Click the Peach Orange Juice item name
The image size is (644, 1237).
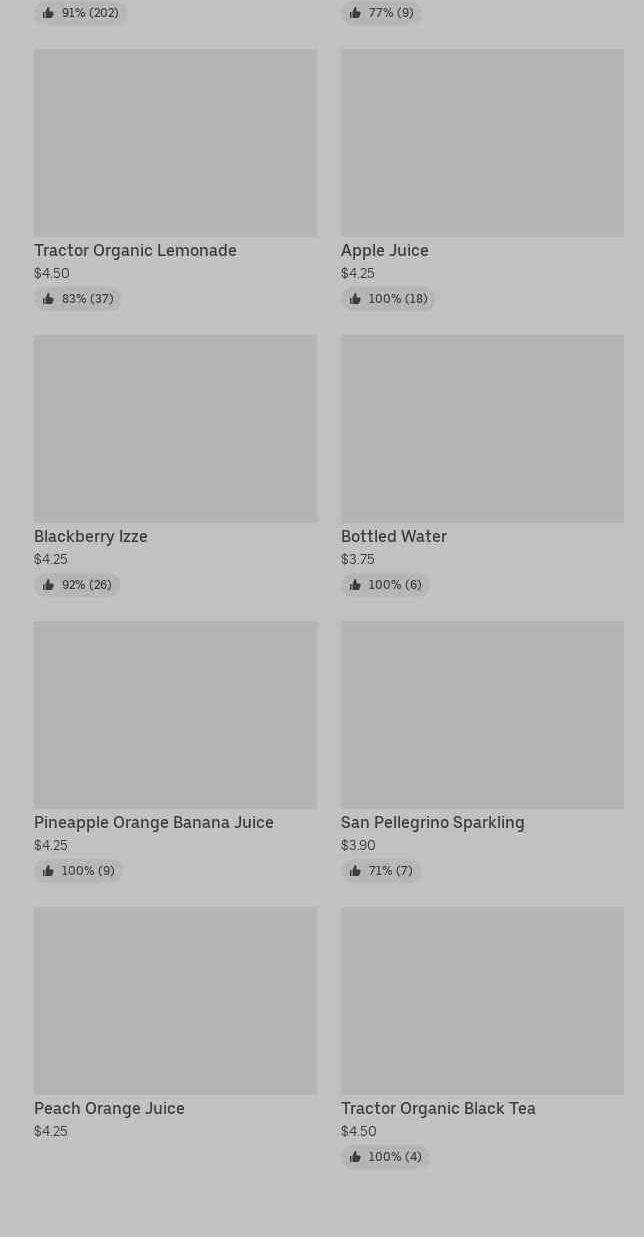tap(109, 1108)
